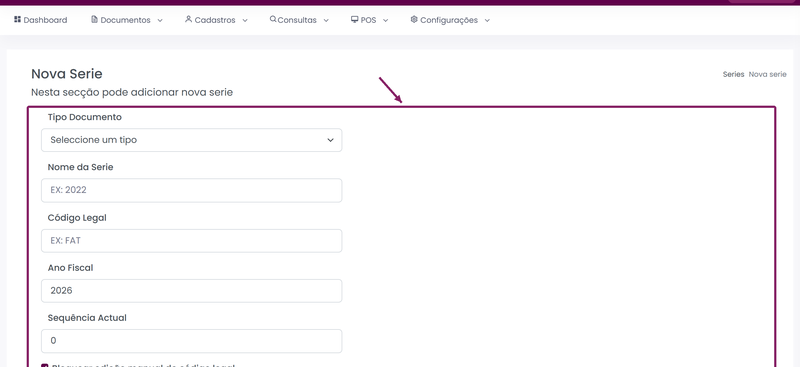Expand the Configurações menu chevron
800x367 pixels.
[487, 20]
